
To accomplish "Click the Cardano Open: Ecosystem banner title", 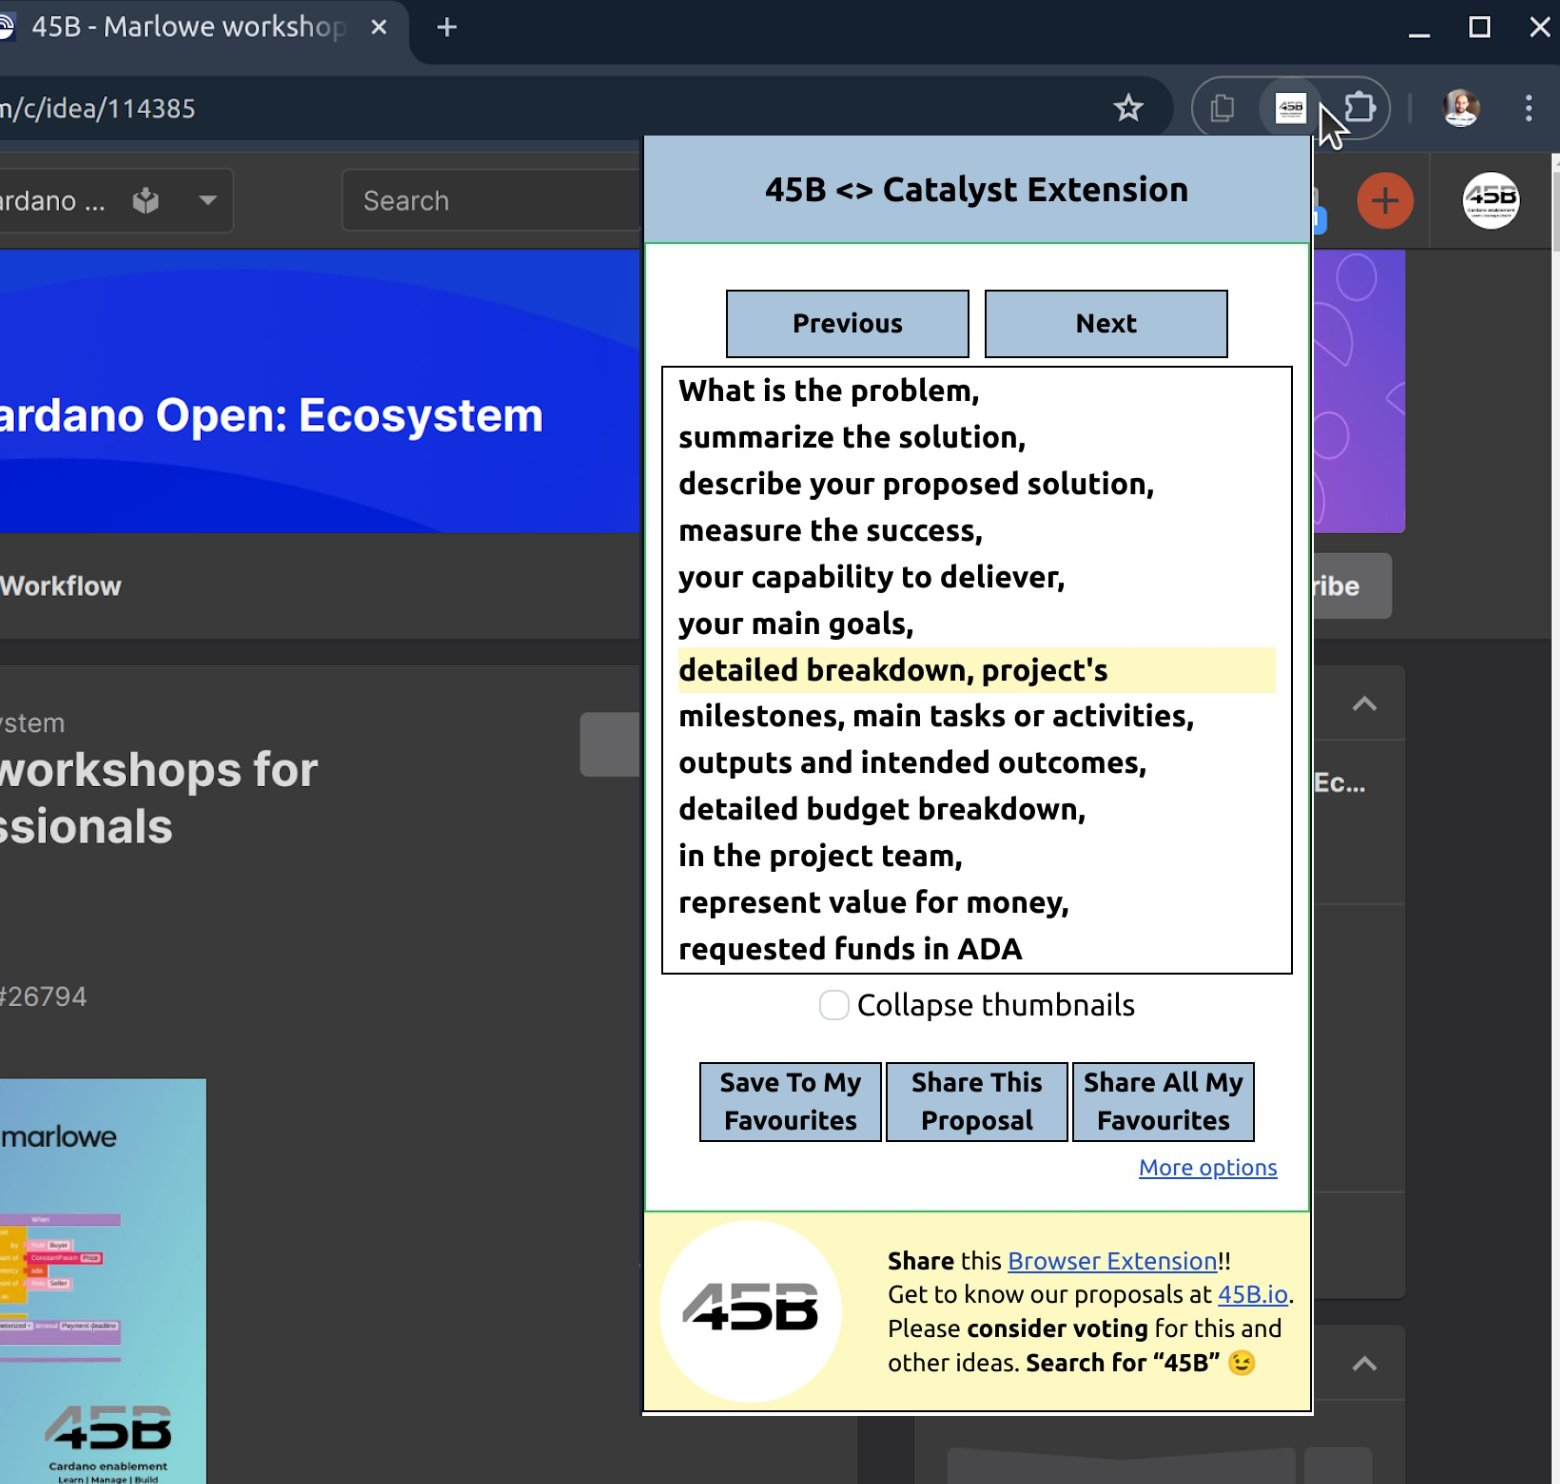I will point(272,415).
